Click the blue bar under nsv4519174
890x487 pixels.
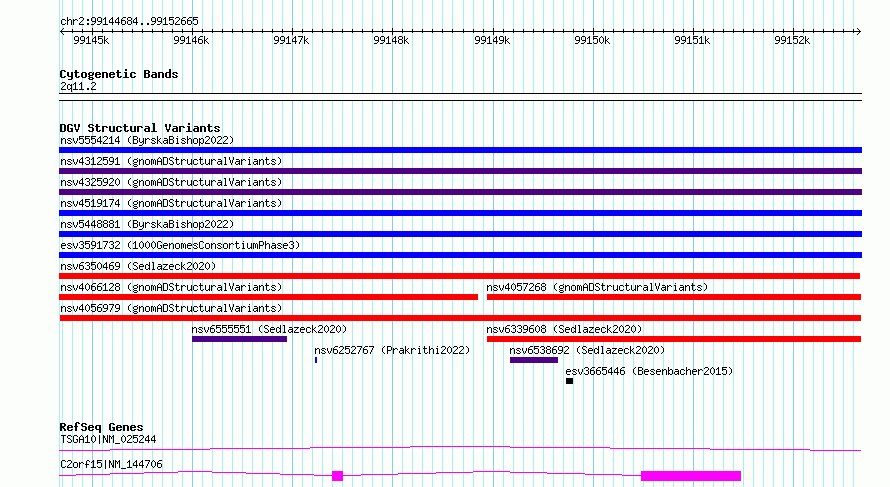pos(460,213)
